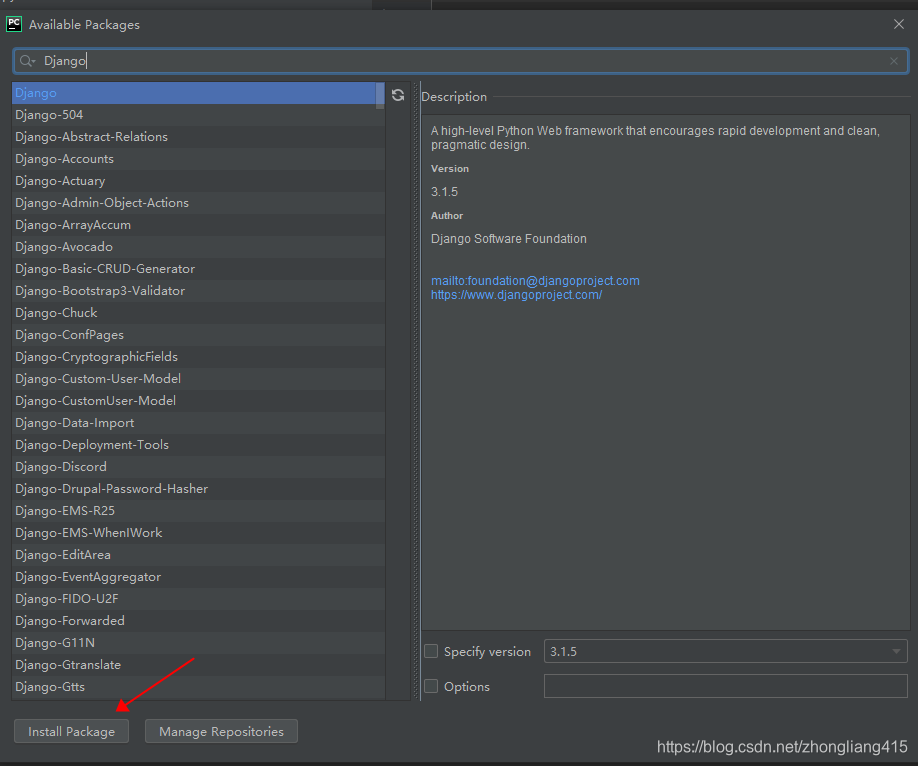Screen dimensions: 918x766
Task: Clear search text using the X icon
Action: click(x=893, y=61)
